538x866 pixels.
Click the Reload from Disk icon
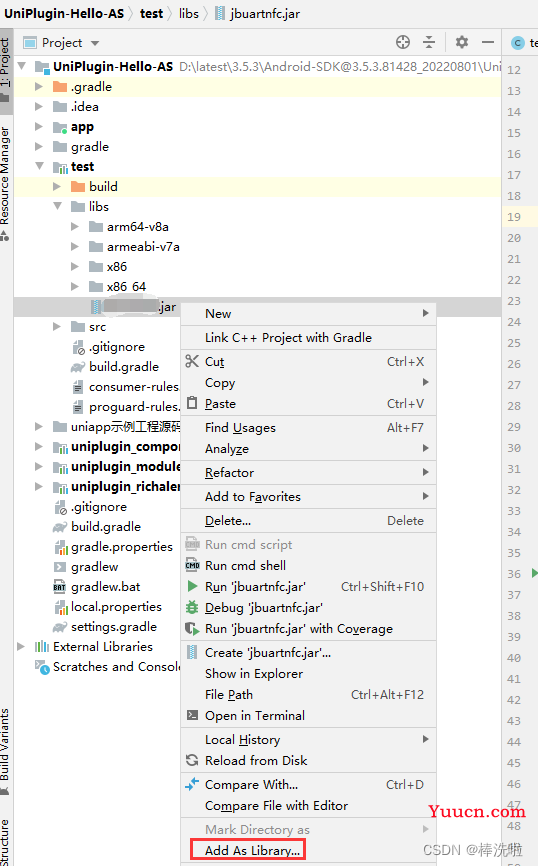[192, 761]
